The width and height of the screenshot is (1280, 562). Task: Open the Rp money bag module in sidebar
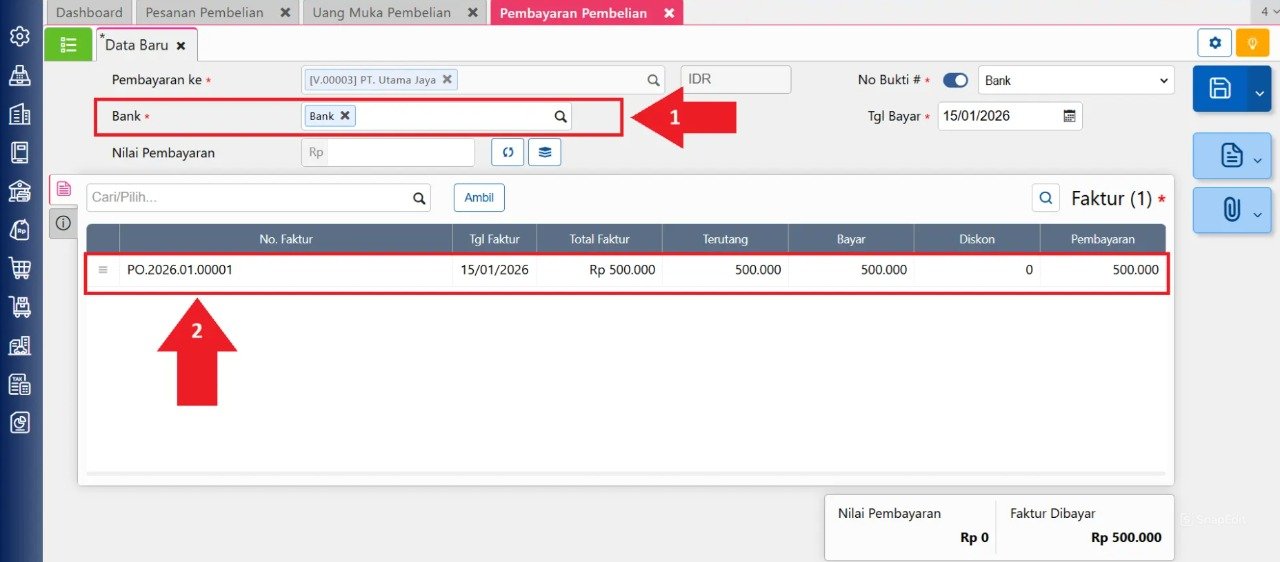click(x=19, y=229)
